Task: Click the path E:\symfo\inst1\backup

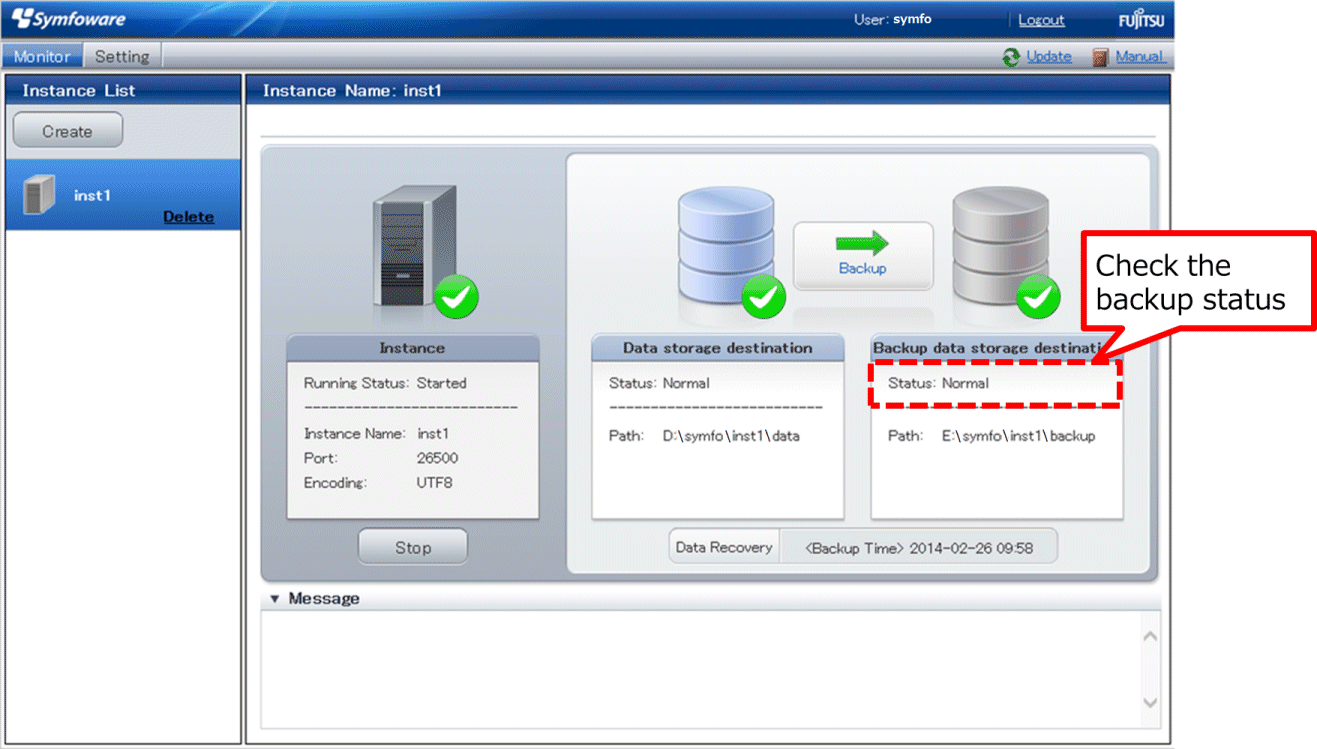Action: pyautogui.click(x=1018, y=436)
